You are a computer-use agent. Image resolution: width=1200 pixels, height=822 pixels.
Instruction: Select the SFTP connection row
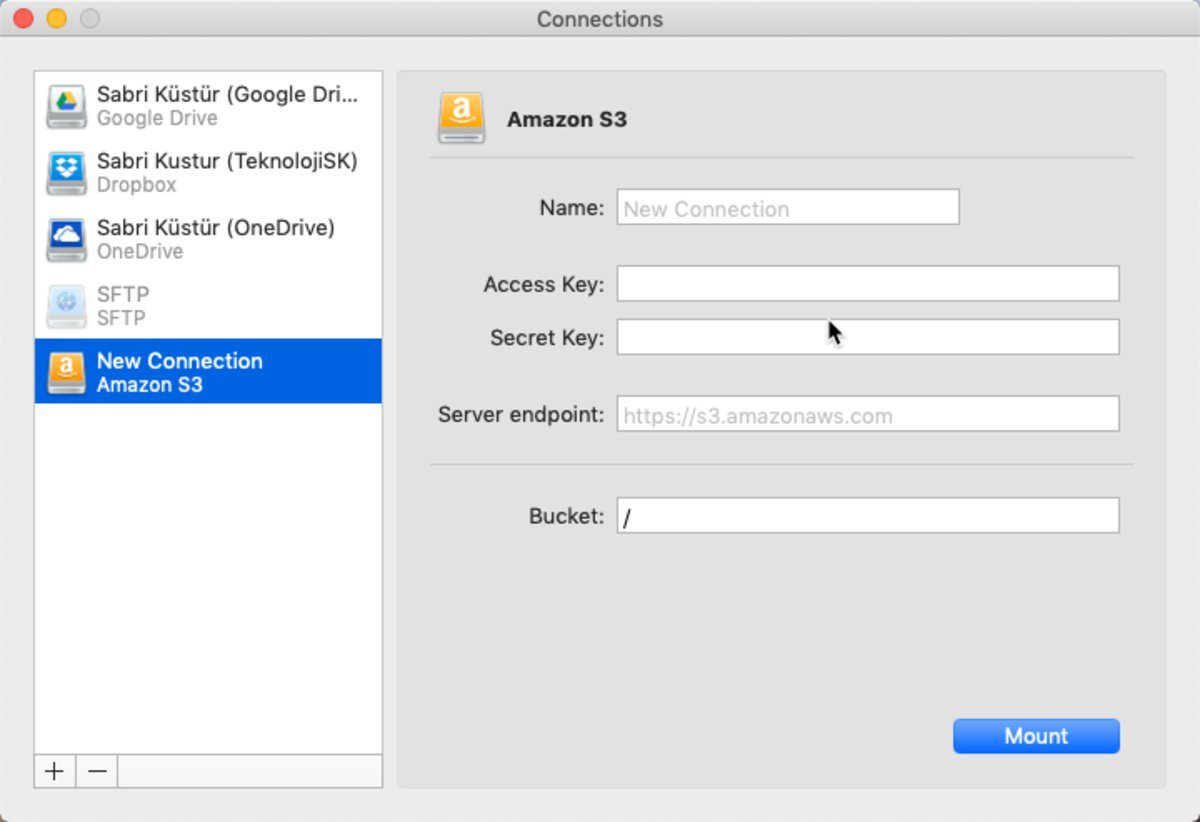coord(208,305)
